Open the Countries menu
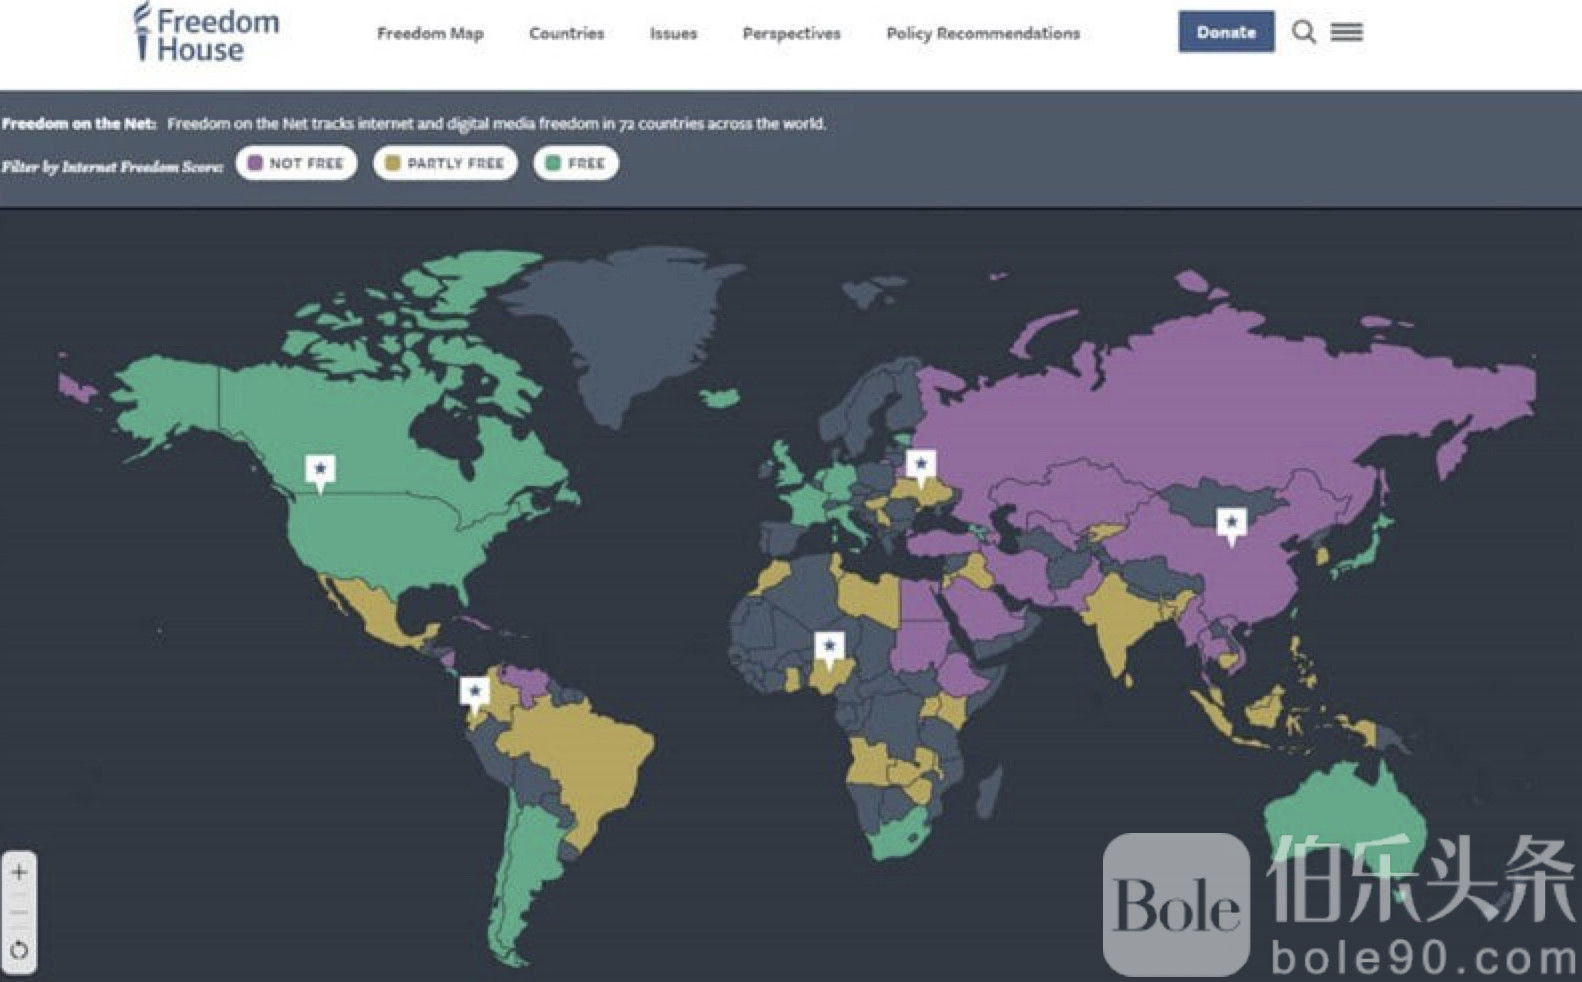 (566, 33)
